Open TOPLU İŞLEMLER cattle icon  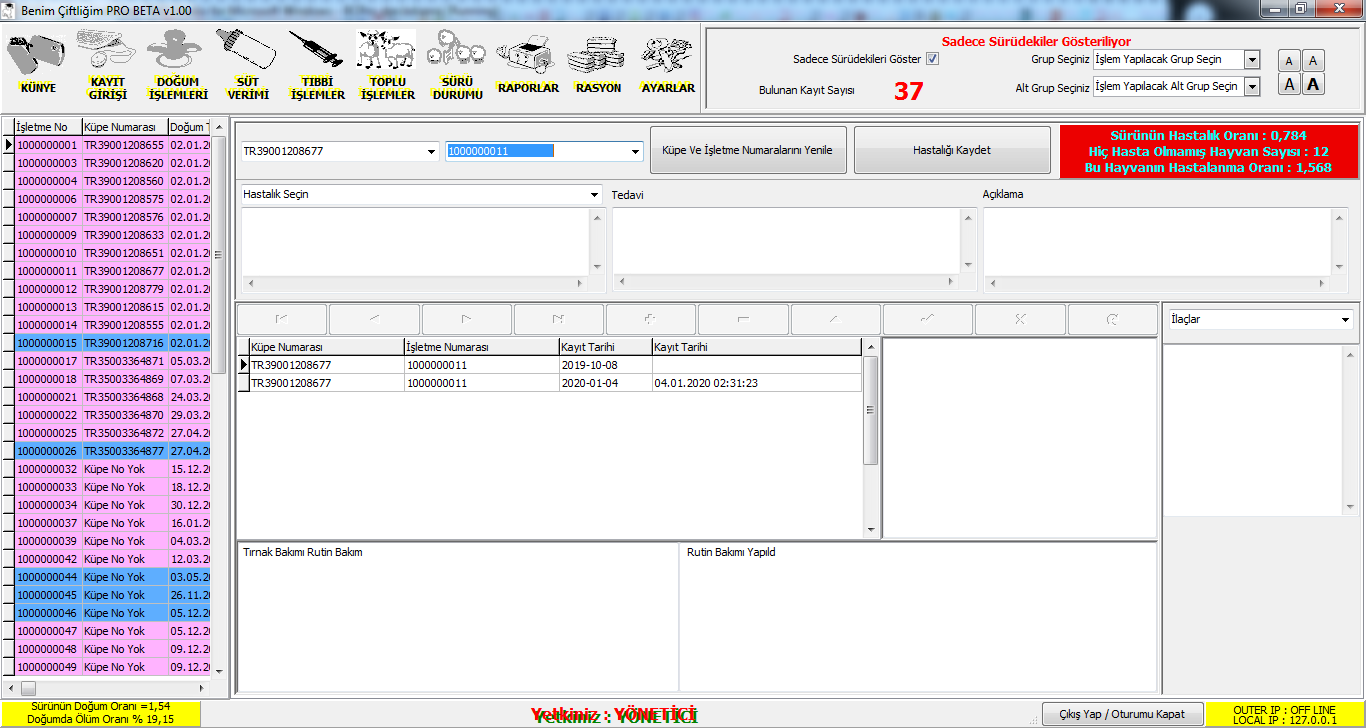coord(386,60)
